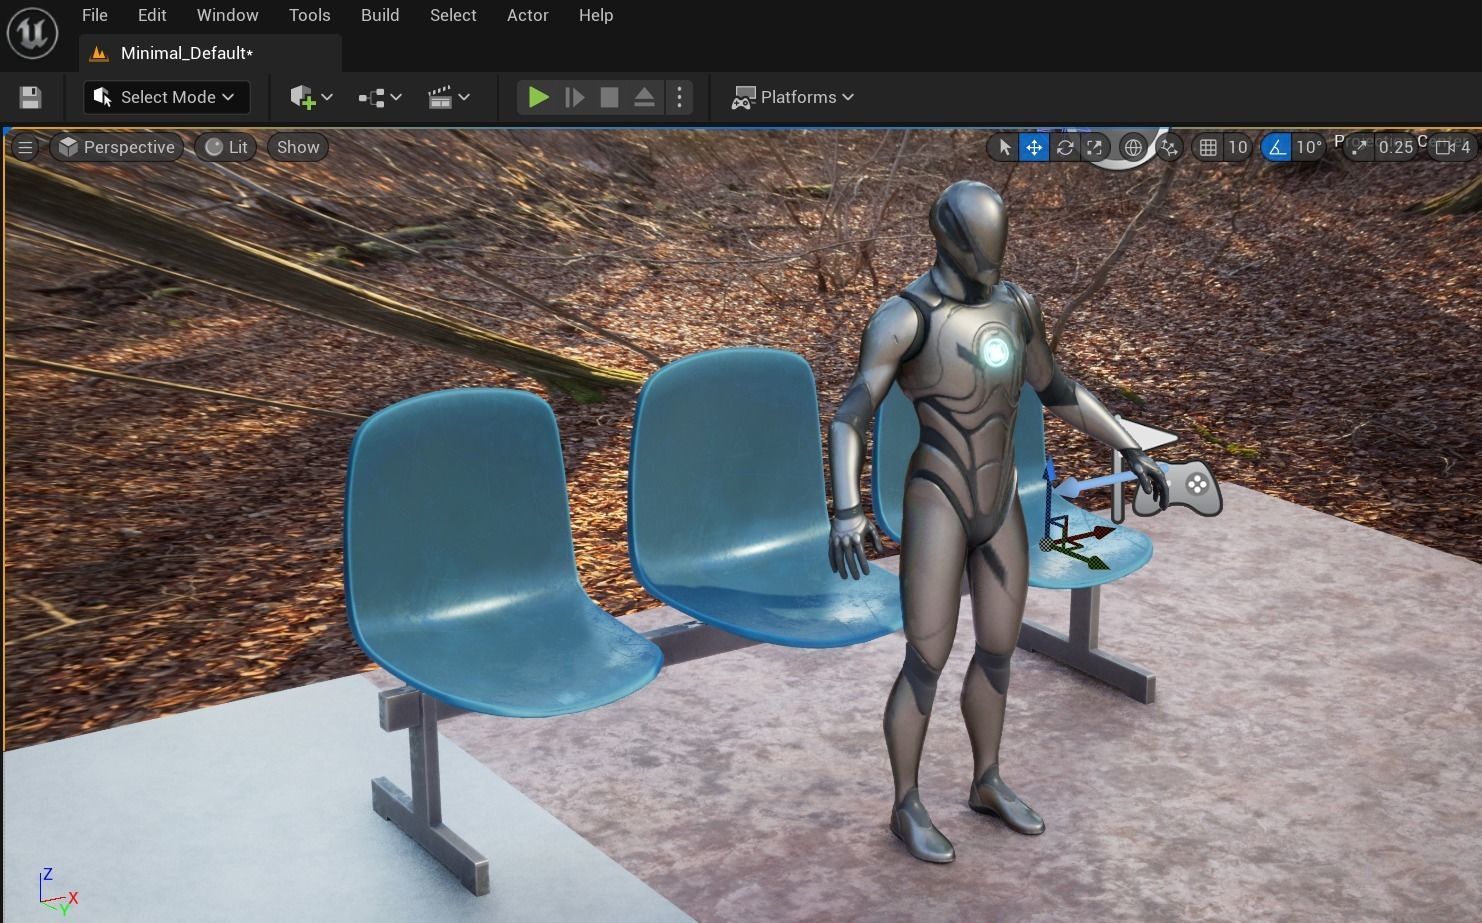Open grid snap size value 10
1482x923 pixels.
point(1238,147)
